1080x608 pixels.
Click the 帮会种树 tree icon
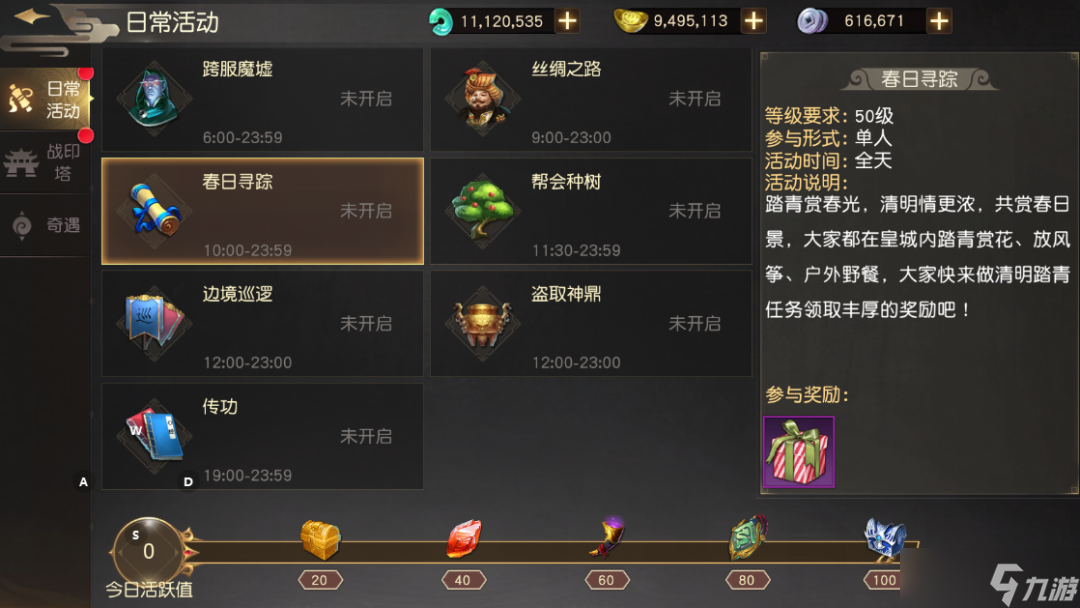coord(482,211)
